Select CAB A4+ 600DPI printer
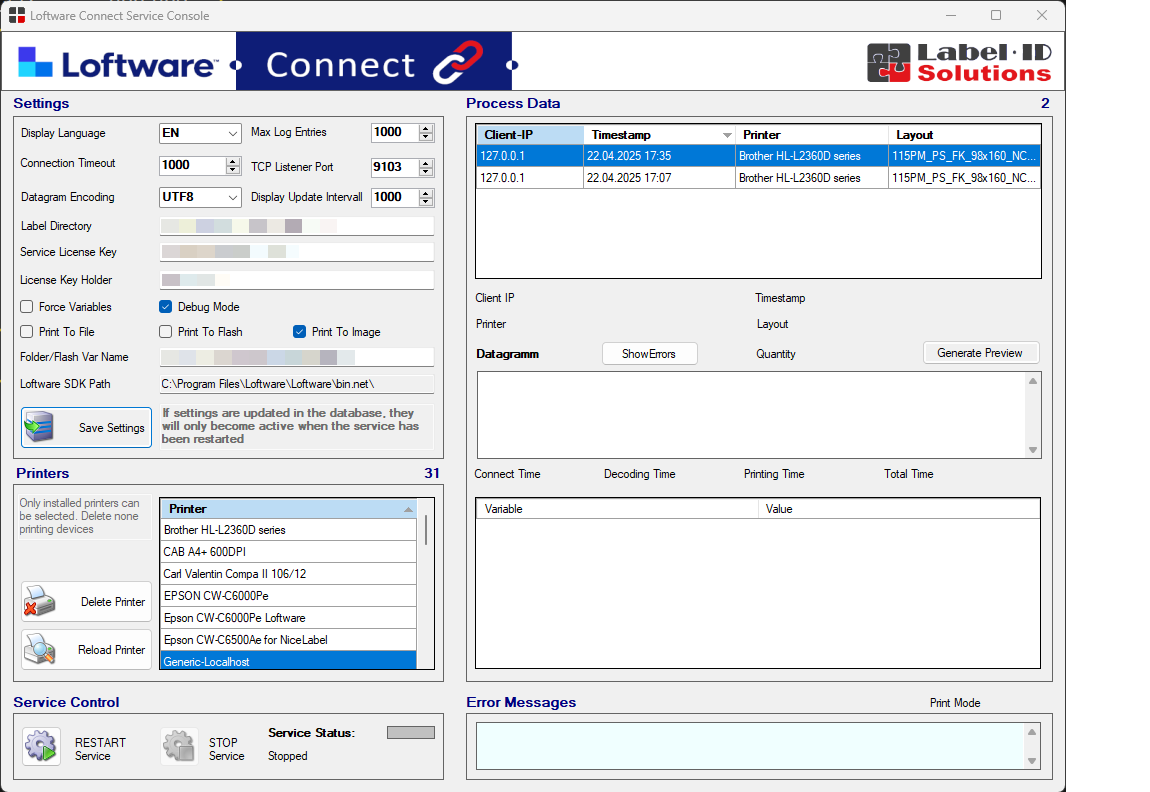Image resolution: width=1150 pixels, height=792 pixels. [288, 552]
